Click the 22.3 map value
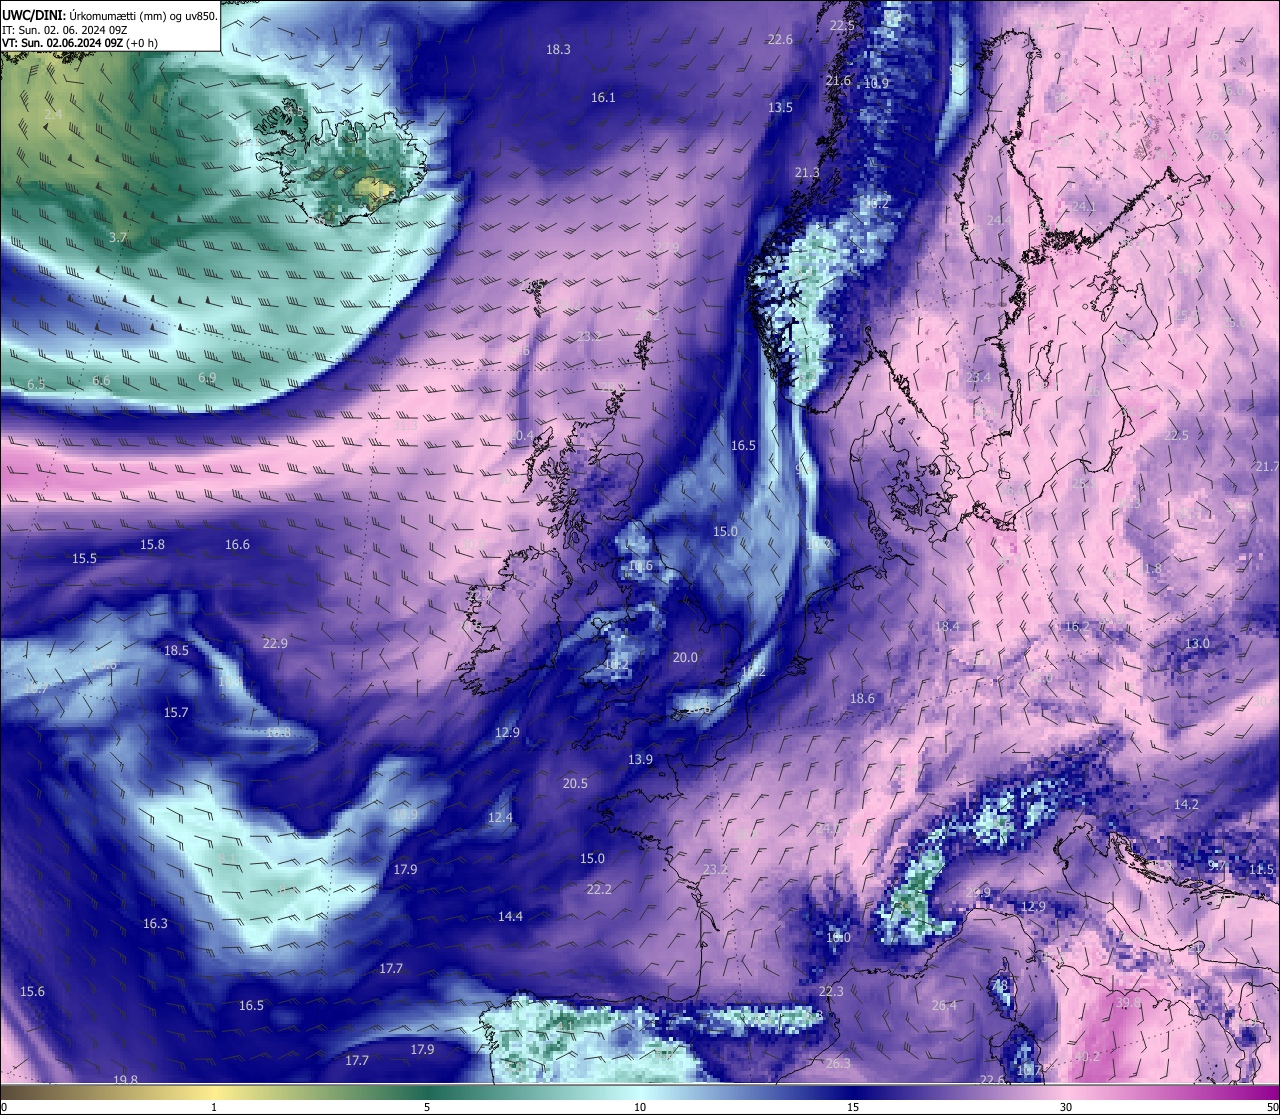 (831, 991)
